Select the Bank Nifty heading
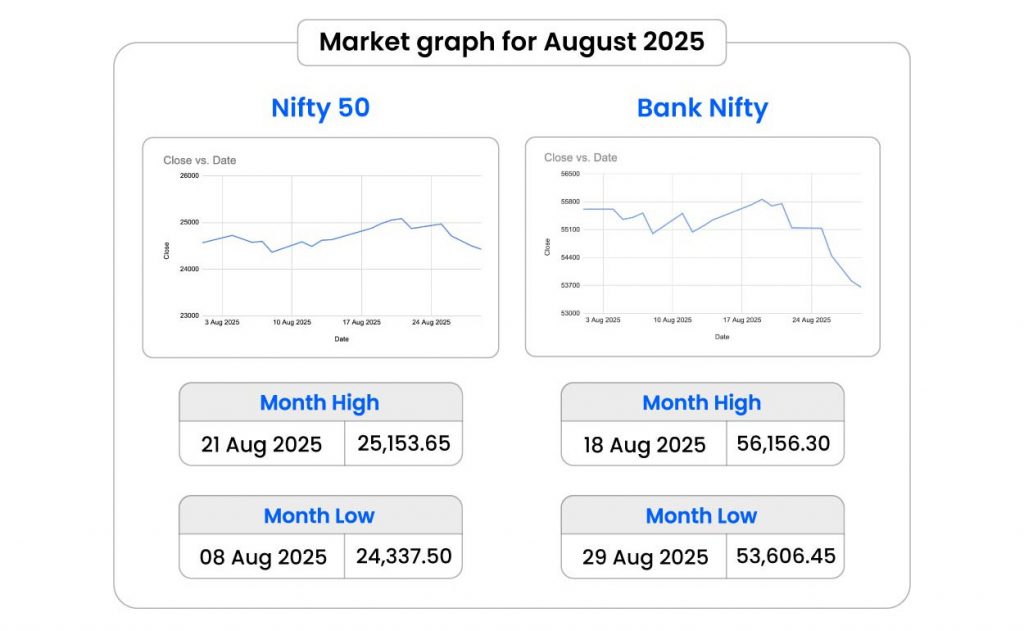The image size is (1024, 631). point(702,108)
